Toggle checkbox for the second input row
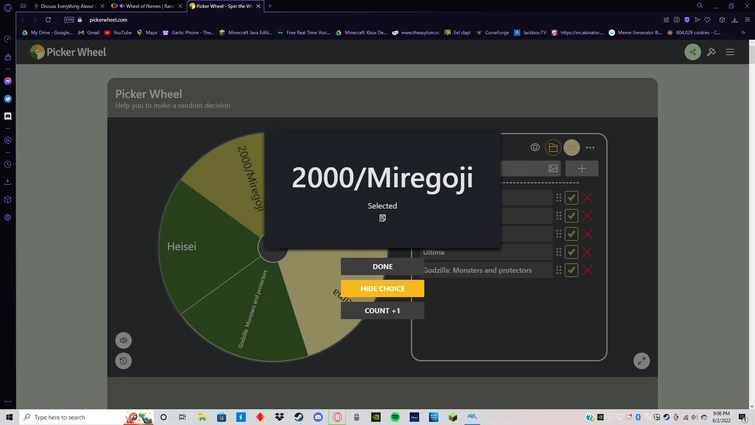The height and width of the screenshot is (425, 755). 572,216
